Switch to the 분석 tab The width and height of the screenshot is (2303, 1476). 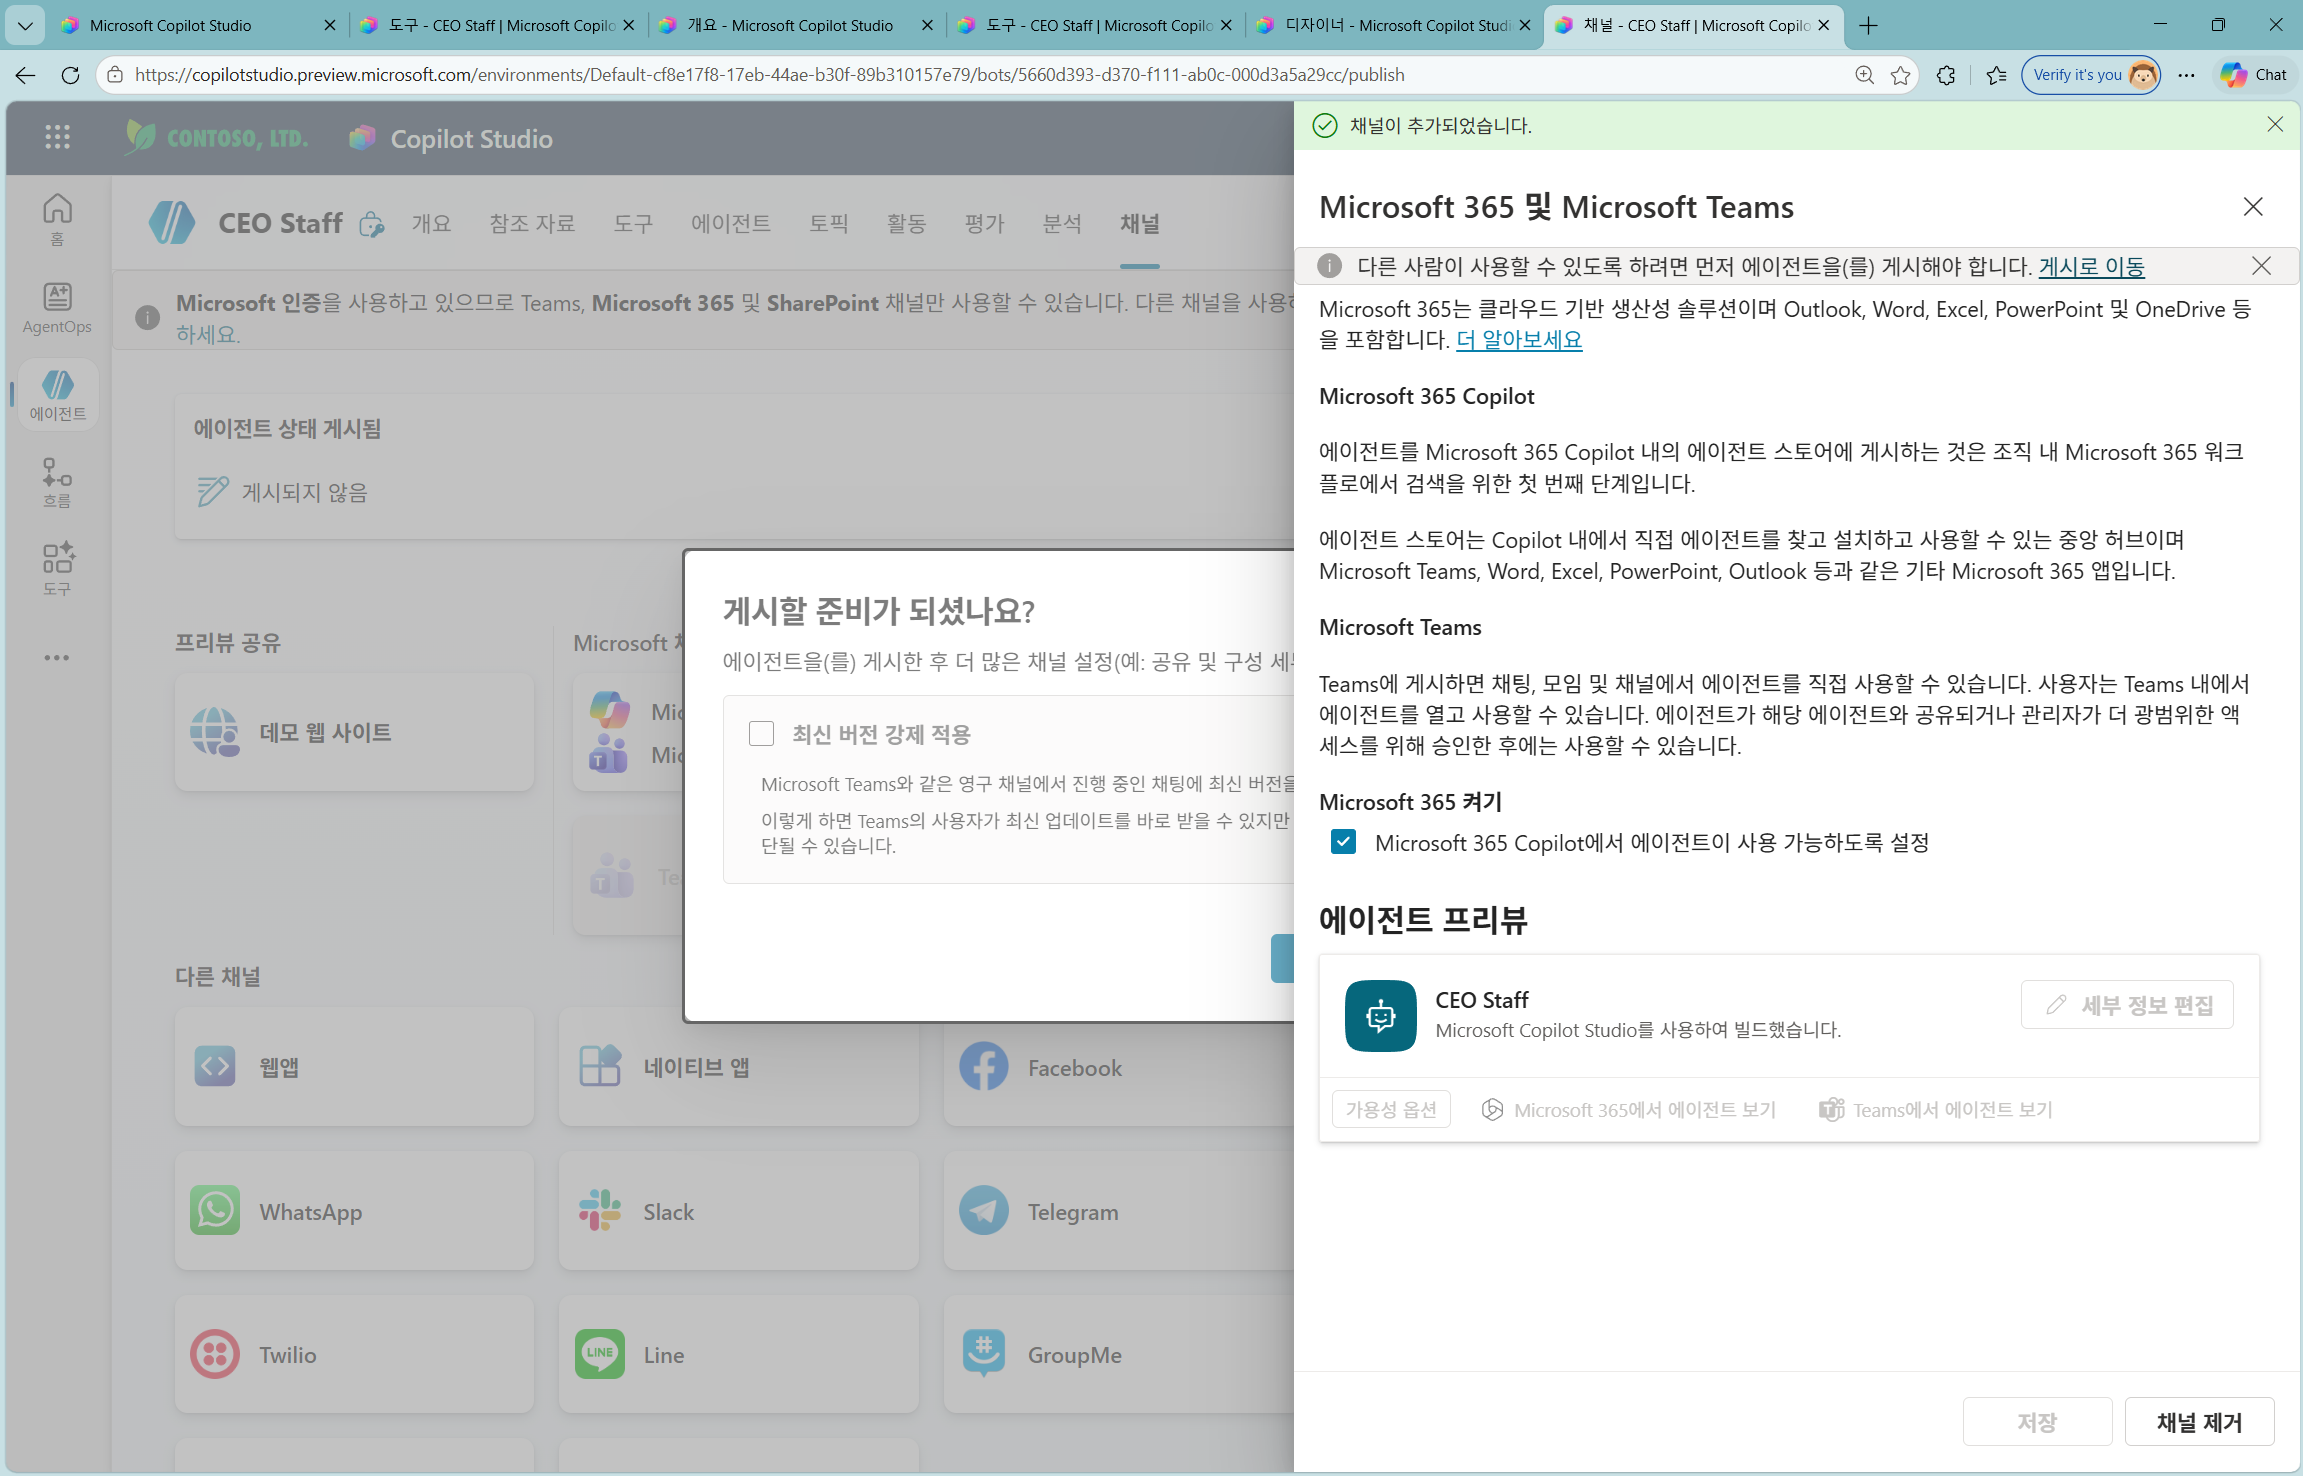pyautogui.click(x=1062, y=224)
